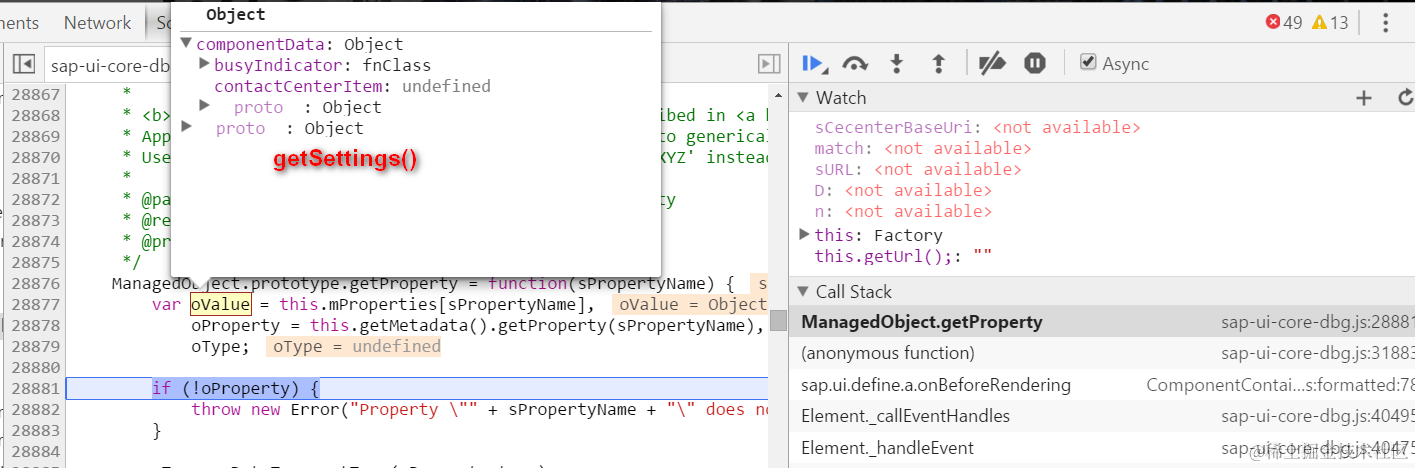
Task: Select the (anonymous function) call frame
Action: pyautogui.click(x=1102, y=353)
